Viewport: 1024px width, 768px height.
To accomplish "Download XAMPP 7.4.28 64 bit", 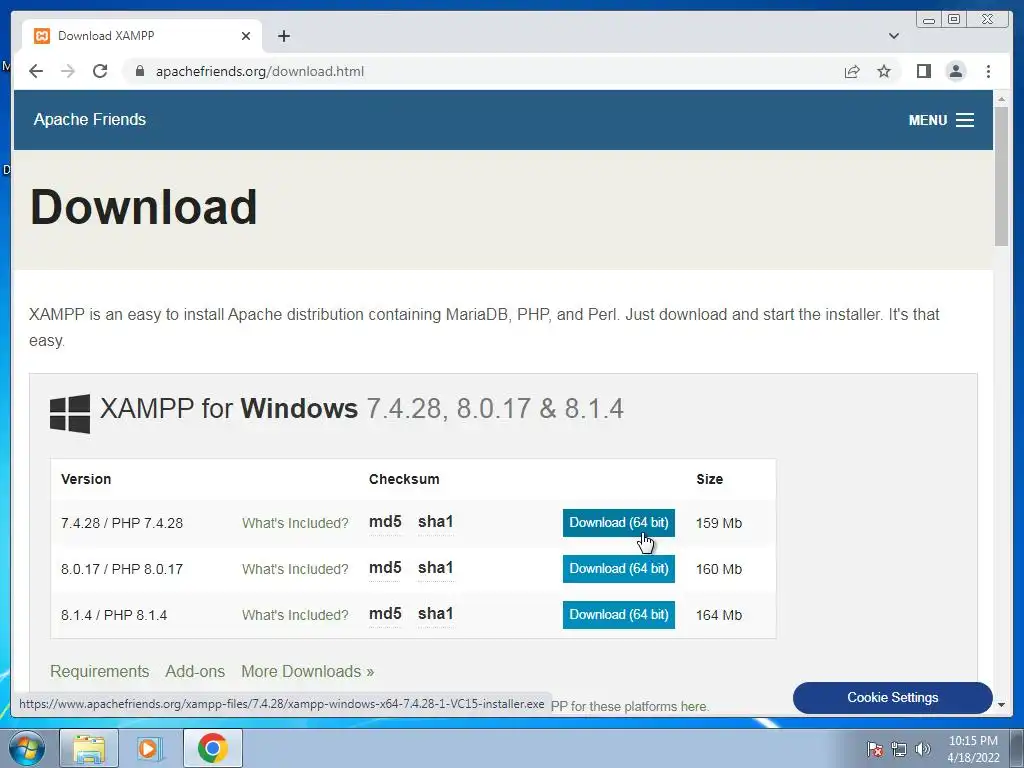I will click(x=618, y=522).
